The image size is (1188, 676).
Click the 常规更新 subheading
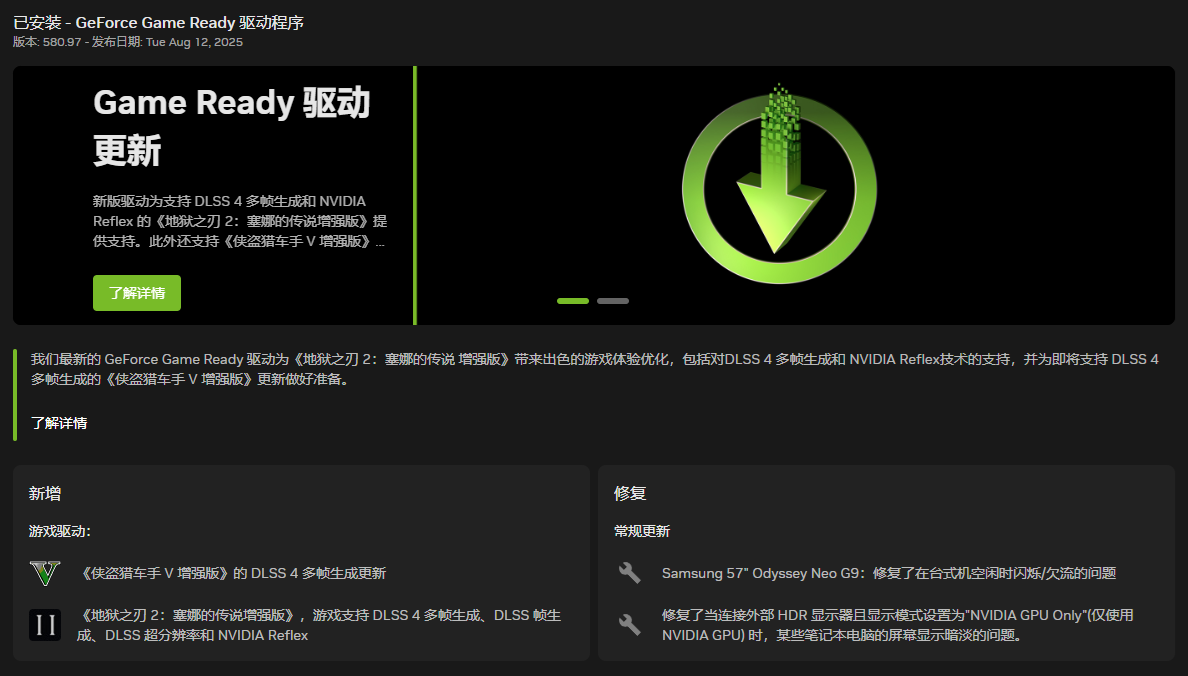pos(642,531)
